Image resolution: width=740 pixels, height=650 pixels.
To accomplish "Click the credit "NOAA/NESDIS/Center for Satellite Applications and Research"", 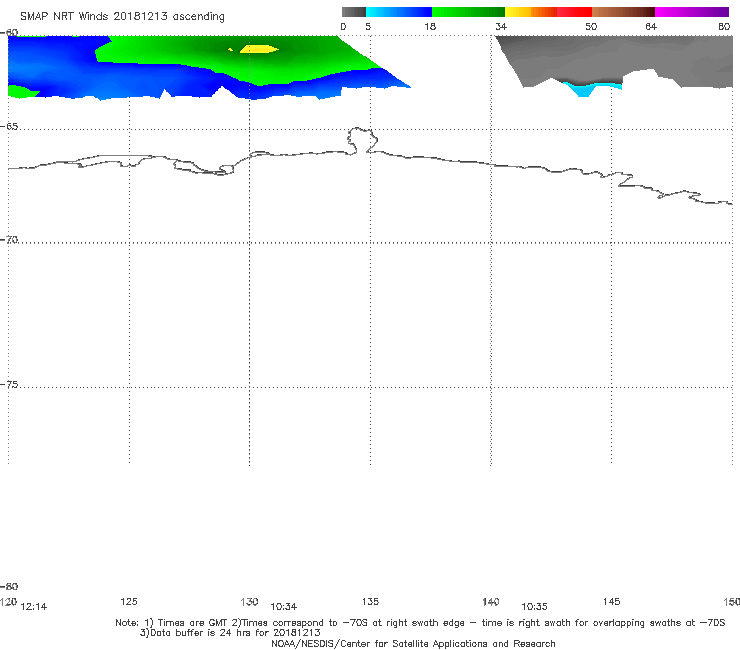I will coord(413,643).
